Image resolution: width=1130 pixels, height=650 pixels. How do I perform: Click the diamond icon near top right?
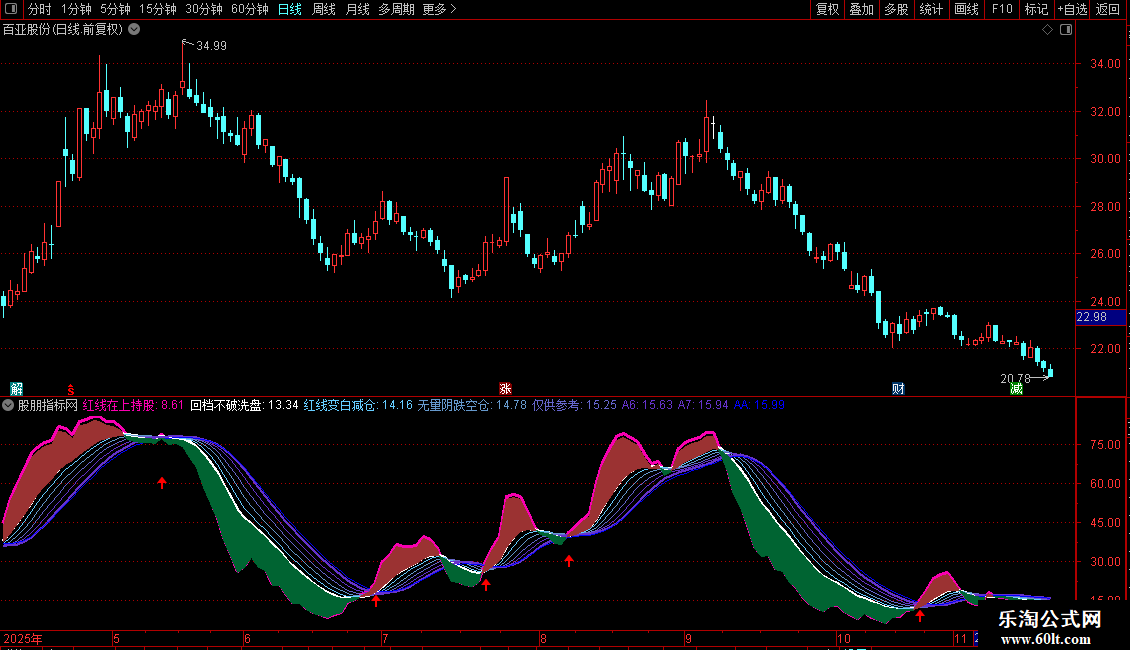pos(1047,30)
